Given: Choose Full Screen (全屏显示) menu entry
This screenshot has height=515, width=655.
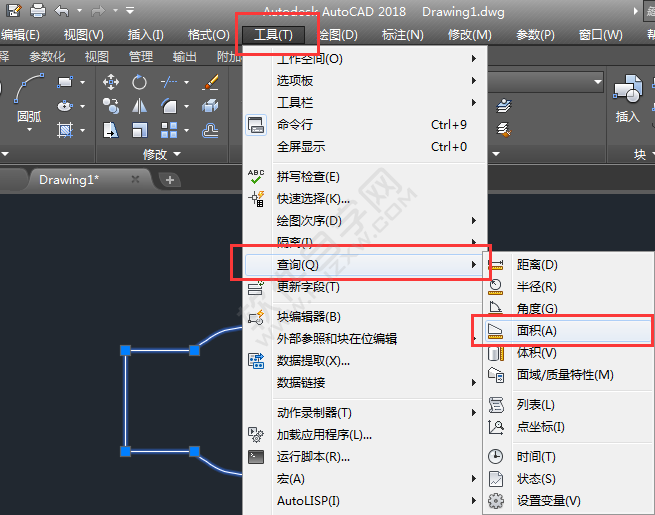Looking at the screenshot, I should [x=365, y=147].
